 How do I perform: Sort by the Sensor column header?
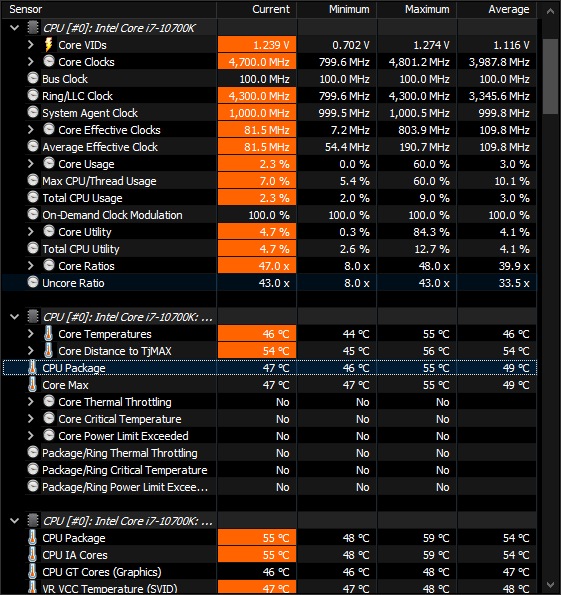click(x=109, y=9)
